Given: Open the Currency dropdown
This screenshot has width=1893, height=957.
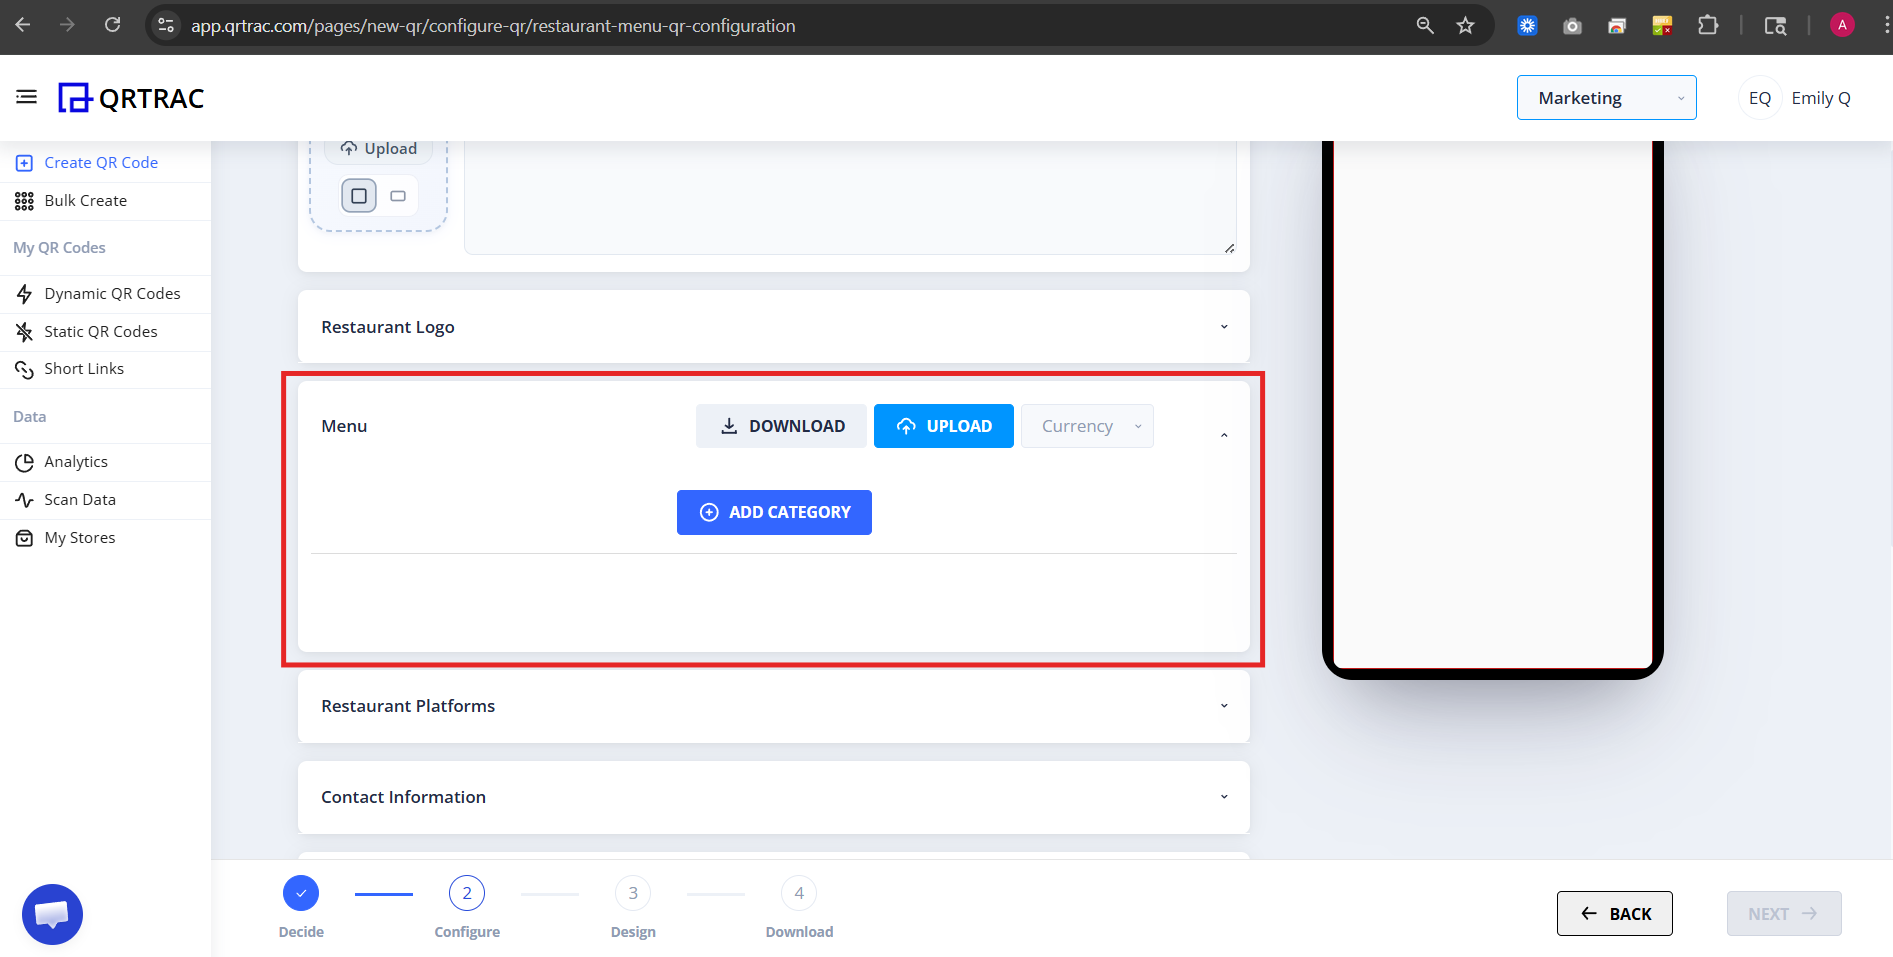Looking at the screenshot, I should (1087, 425).
